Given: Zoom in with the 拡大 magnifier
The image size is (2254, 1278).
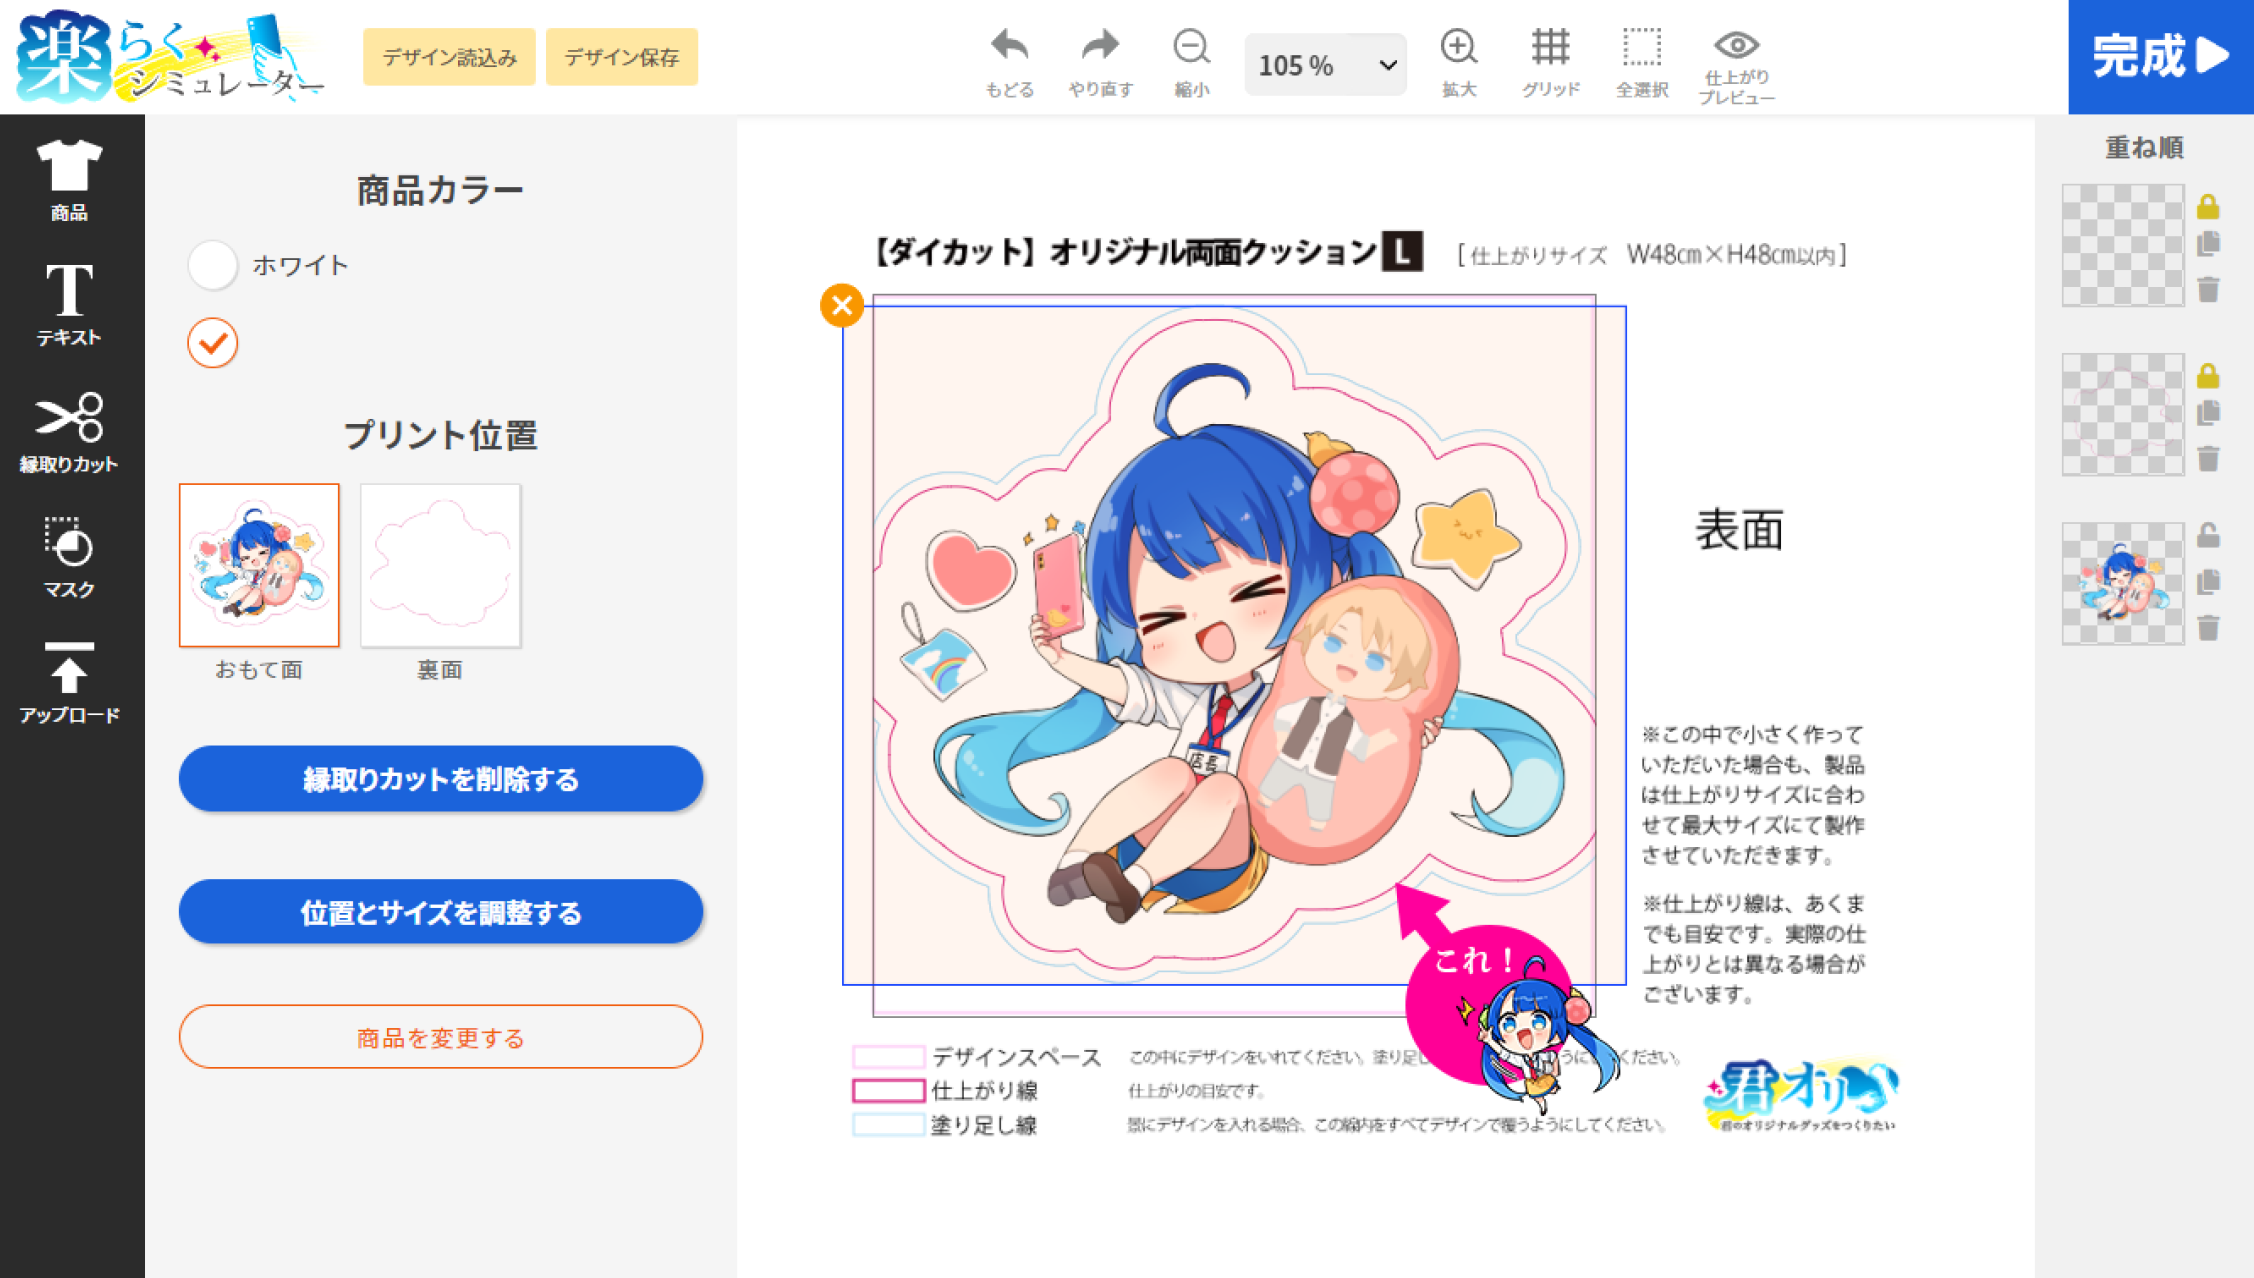Looking at the screenshot, I should click(x=1458, y=47).
